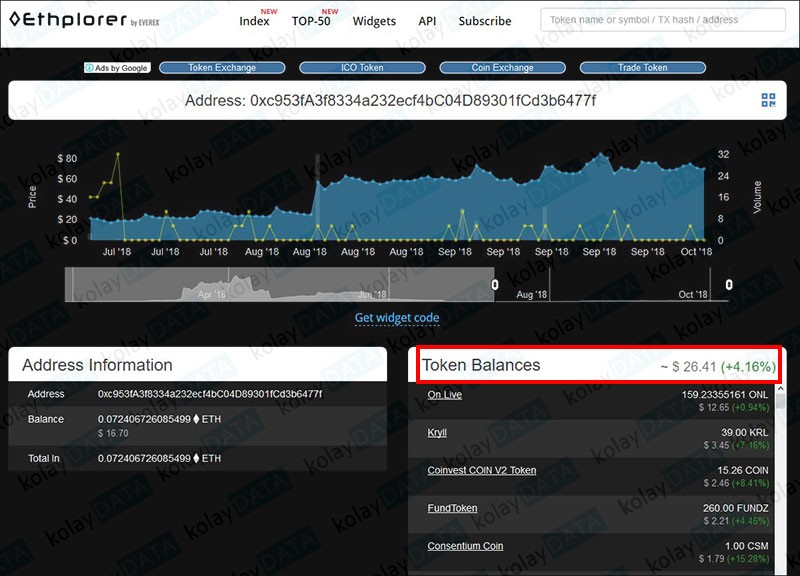
Task: Open the Kryll token link
Action: pyautogui.click(x=437, y=433)
